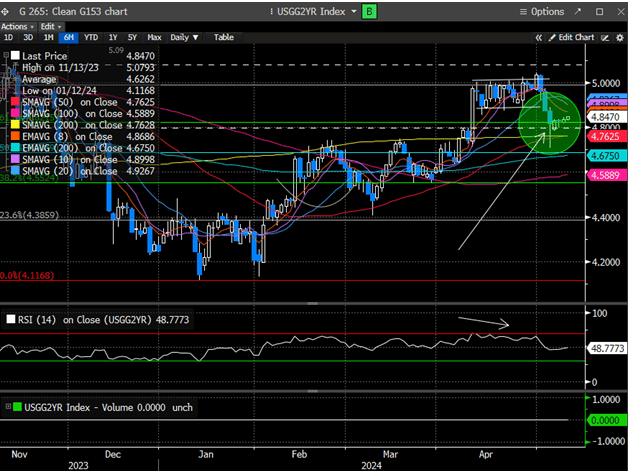This screenshot has height=471, width=629.
Task: Toggle the RSI (14) legend square
Action: pyautogui.click(x=11, y=321)
